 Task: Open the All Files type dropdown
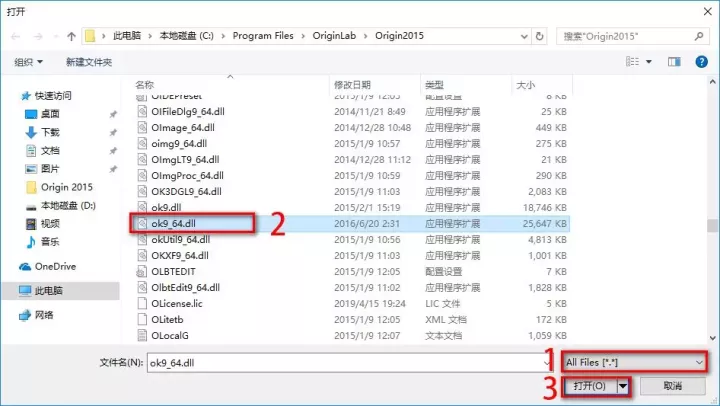point(635,360)
